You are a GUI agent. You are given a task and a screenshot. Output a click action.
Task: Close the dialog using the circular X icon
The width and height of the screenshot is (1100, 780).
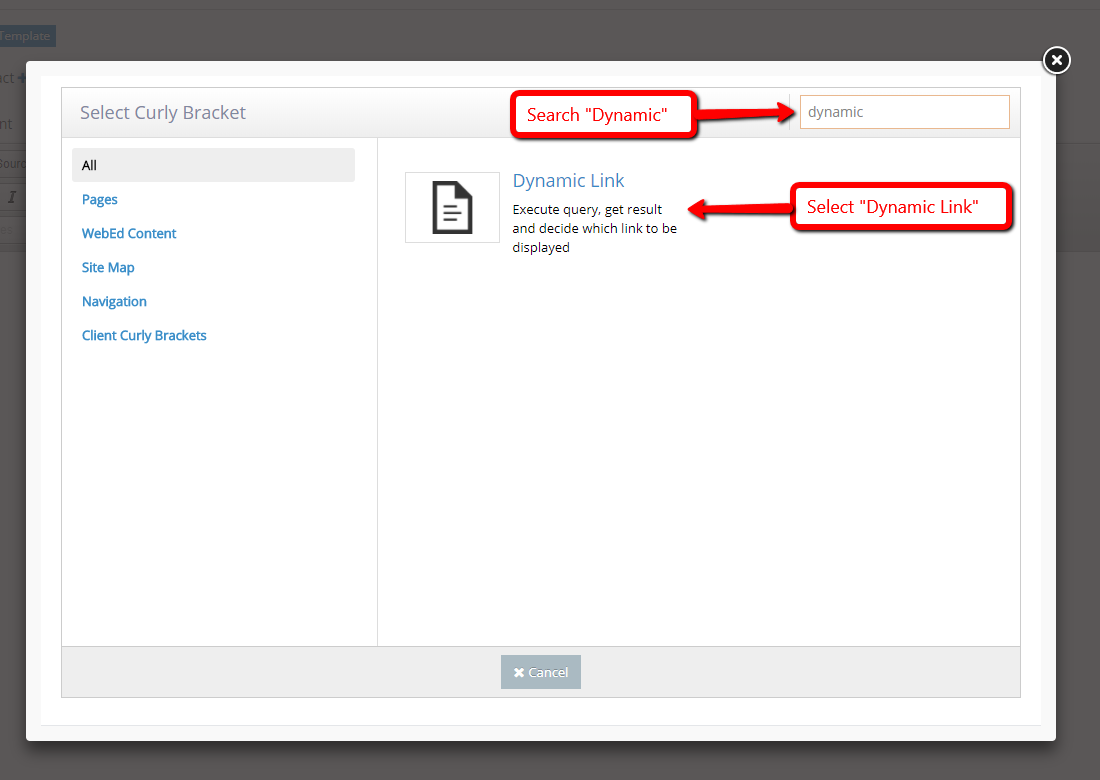coord(1056,60)
